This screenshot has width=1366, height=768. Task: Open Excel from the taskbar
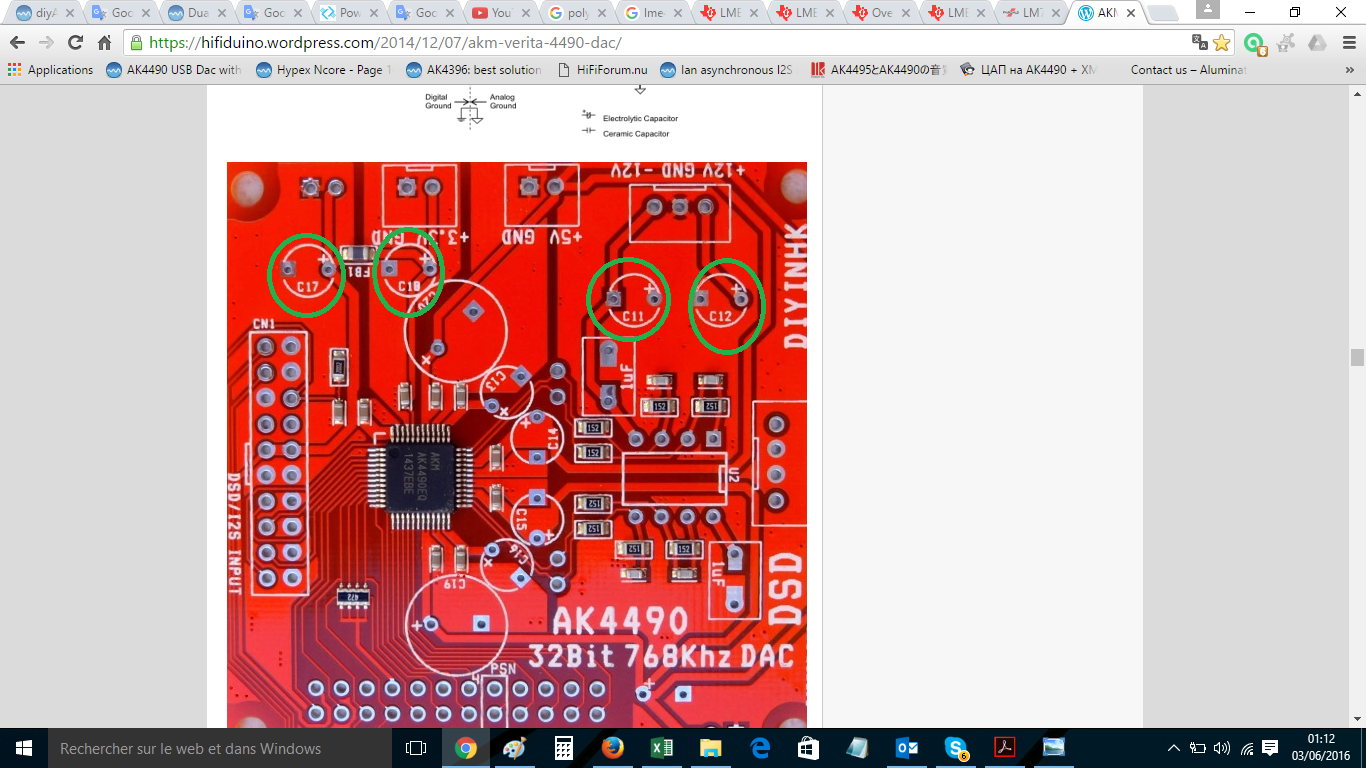[661, 748]
